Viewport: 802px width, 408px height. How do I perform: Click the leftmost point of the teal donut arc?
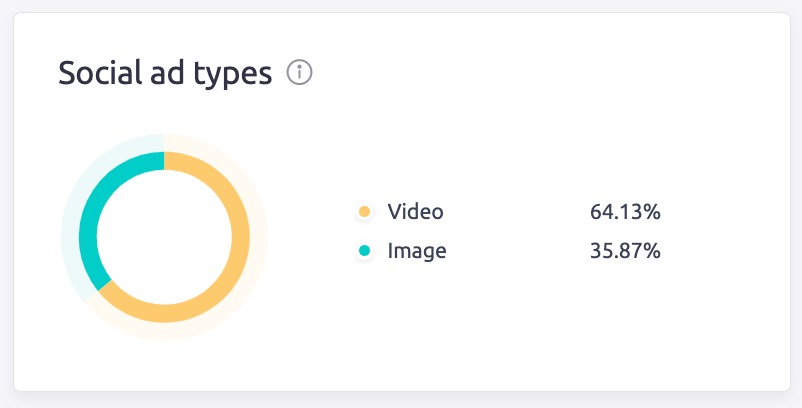(87, 237)
